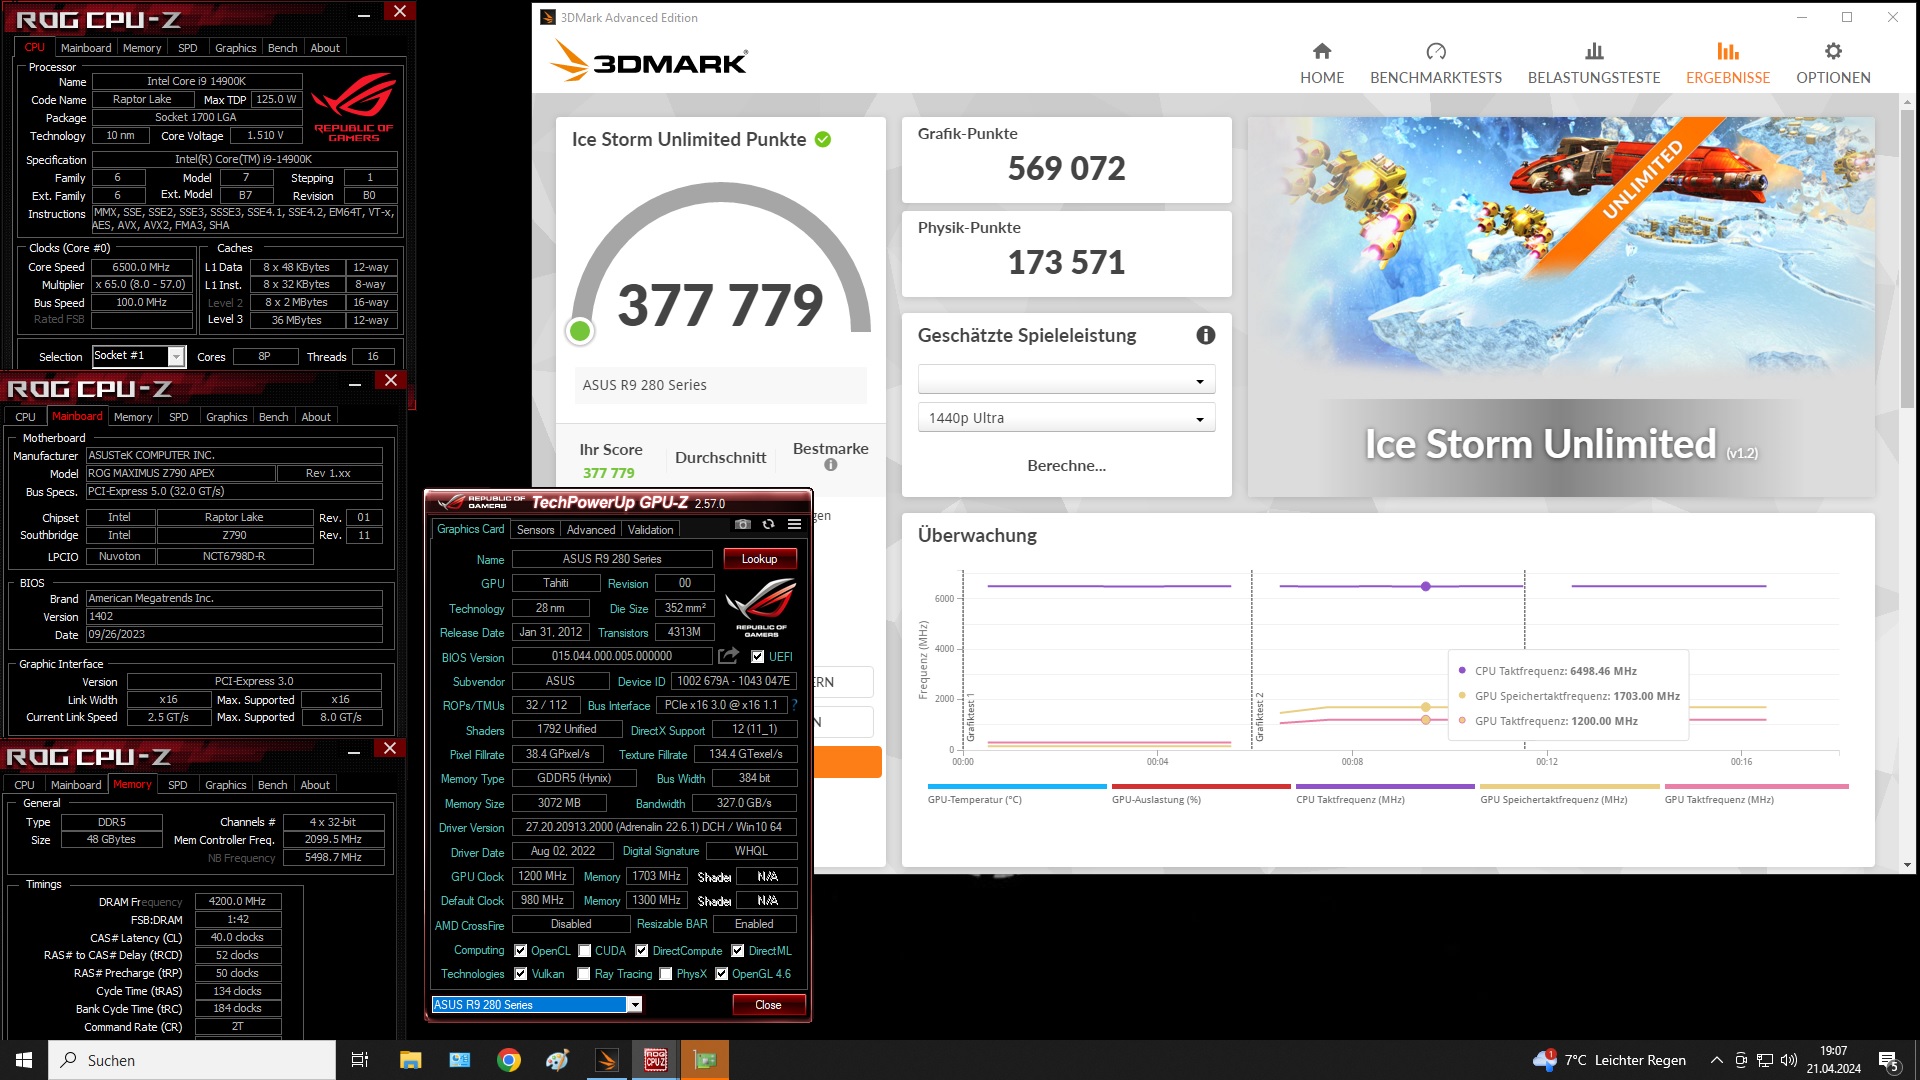Toggle the OpenGL 4.6 checkbox
The width and height of the screenshot is (1920, 1080).
click(x=721, y=974)
